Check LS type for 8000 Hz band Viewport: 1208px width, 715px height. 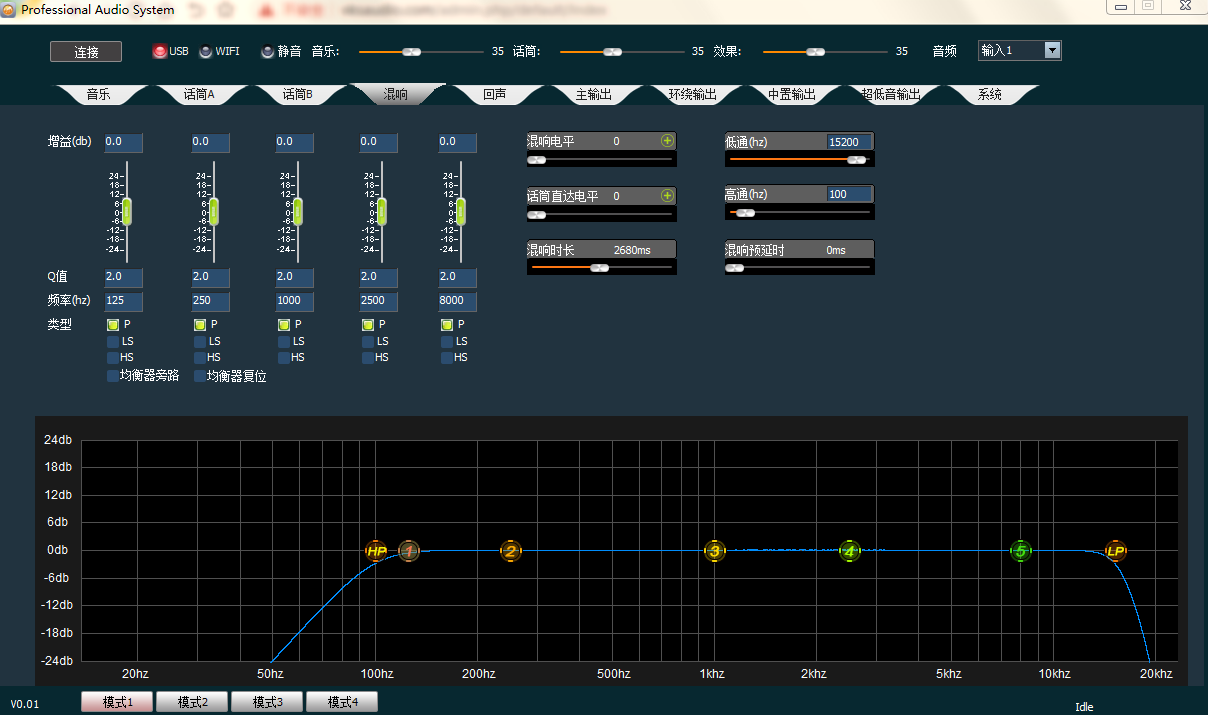click(447, 341)
